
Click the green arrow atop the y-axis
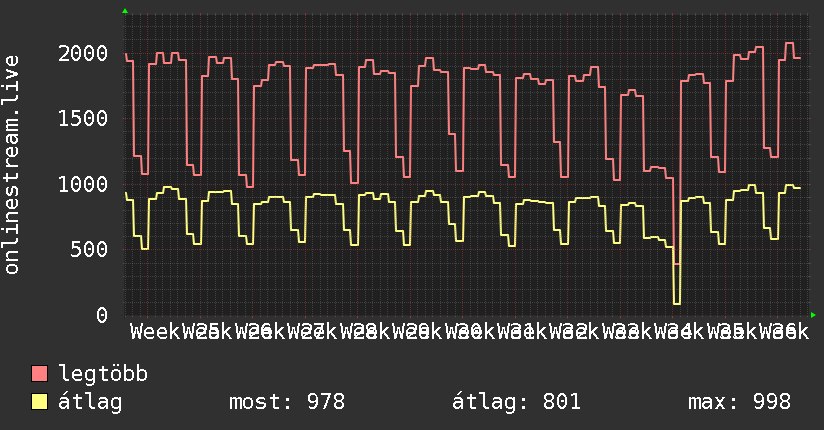pos(125,11)
